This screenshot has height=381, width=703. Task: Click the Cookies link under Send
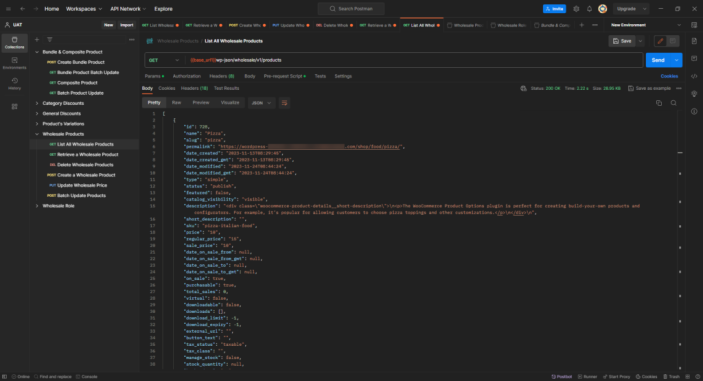pos(669,76)
